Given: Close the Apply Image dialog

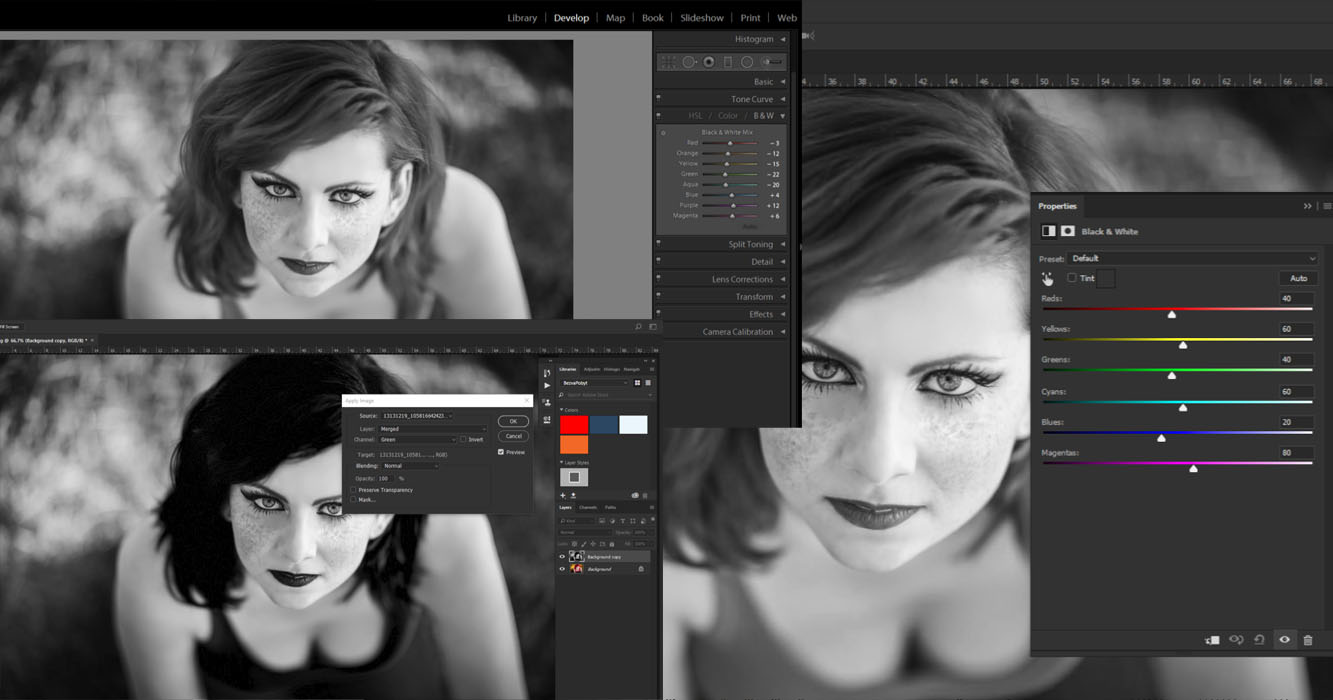Looking at the screenshot, I should [527, 401].
